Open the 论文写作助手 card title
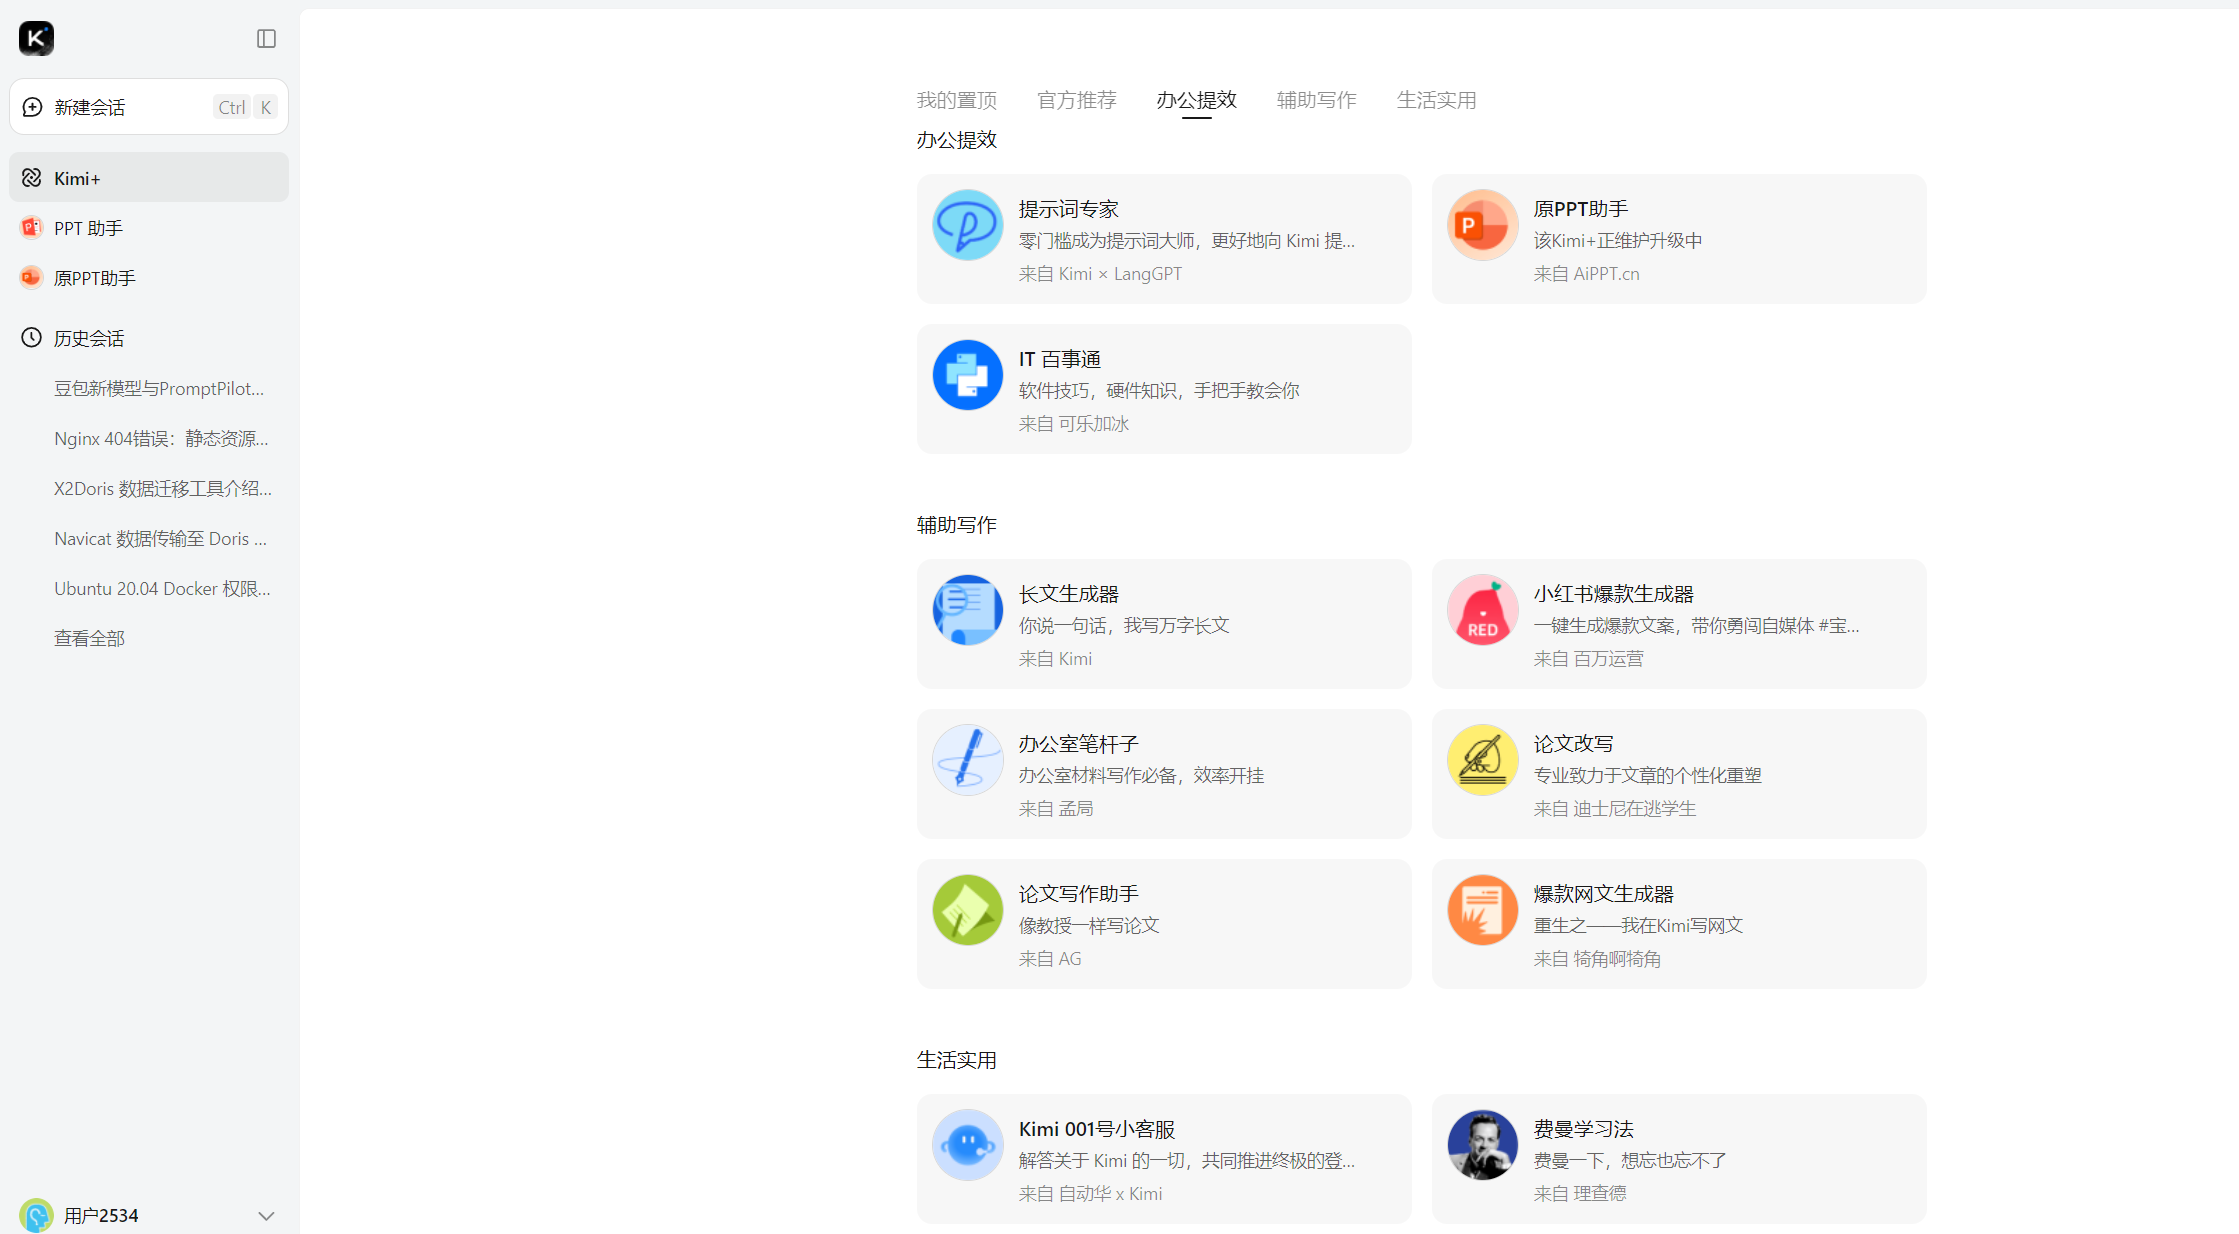 1078,894
